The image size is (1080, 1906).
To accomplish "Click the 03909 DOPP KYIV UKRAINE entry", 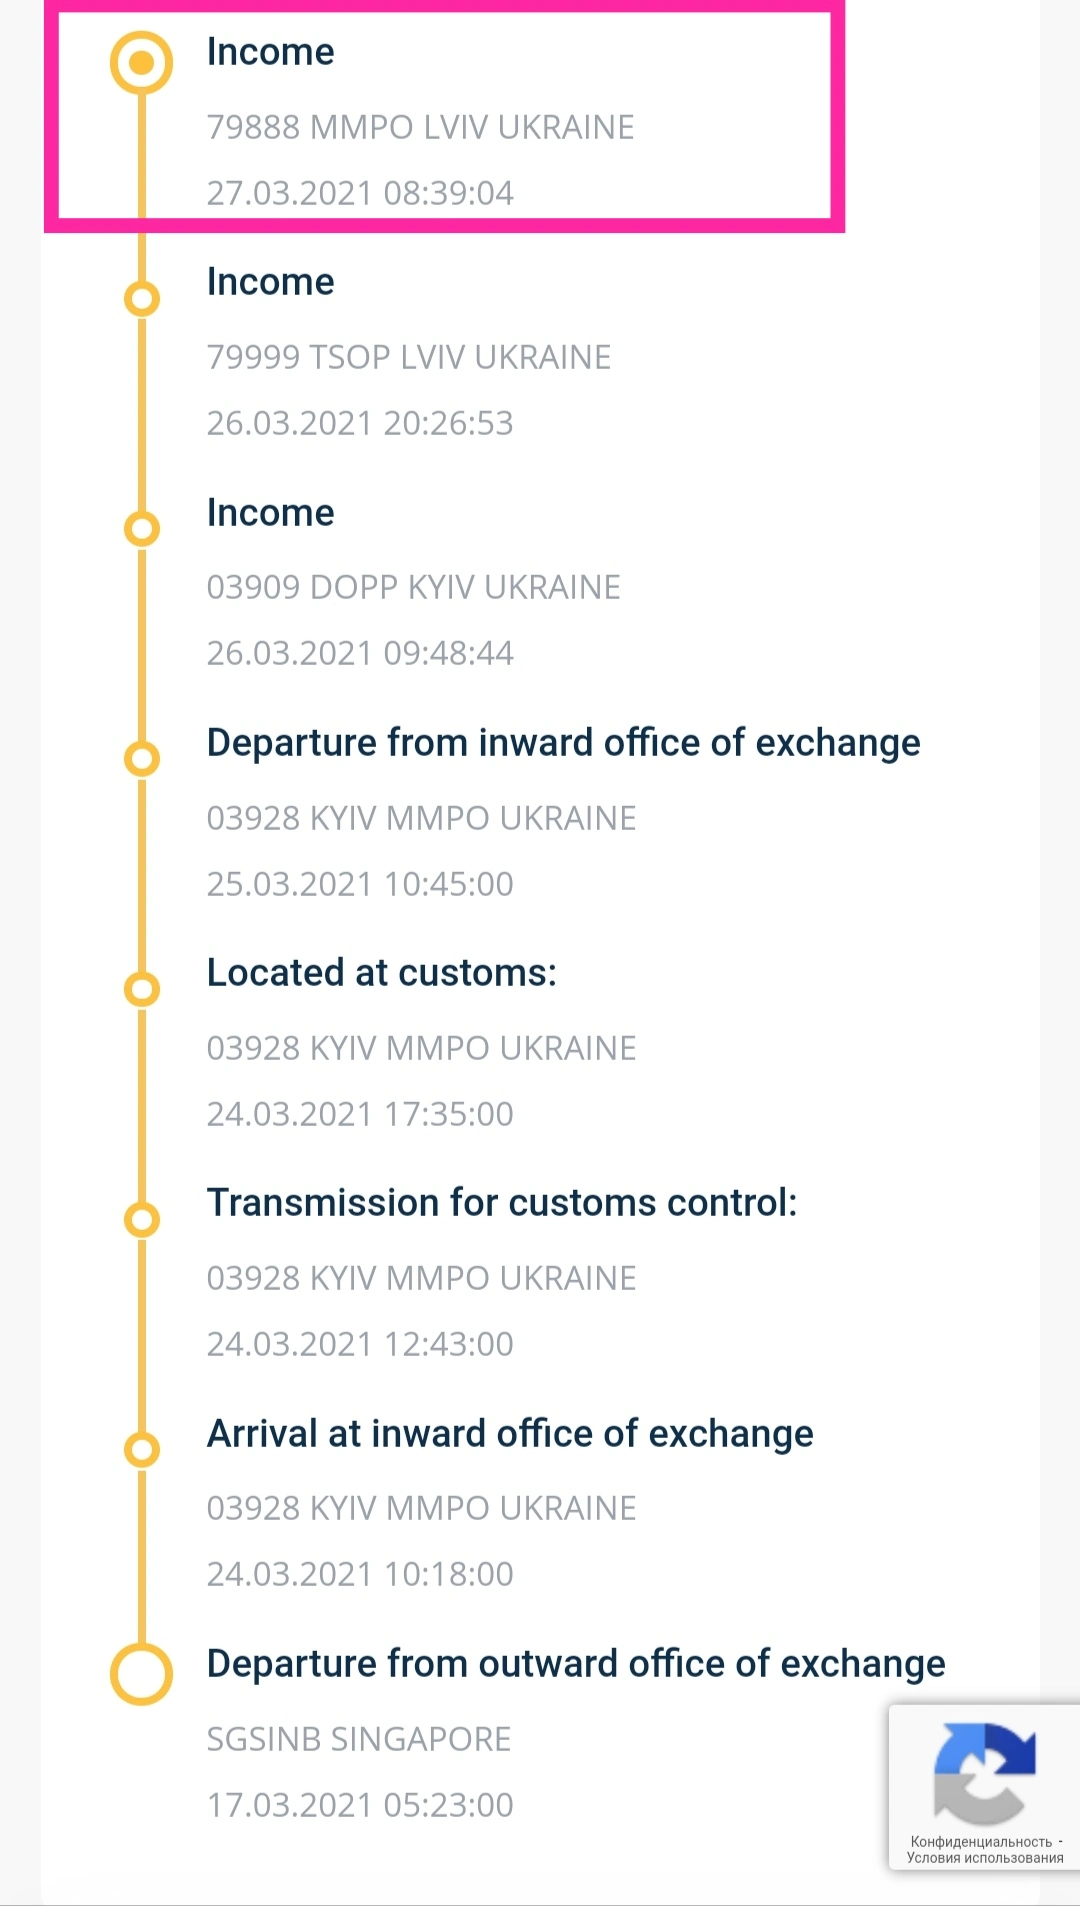I will [x=413, y=588].
